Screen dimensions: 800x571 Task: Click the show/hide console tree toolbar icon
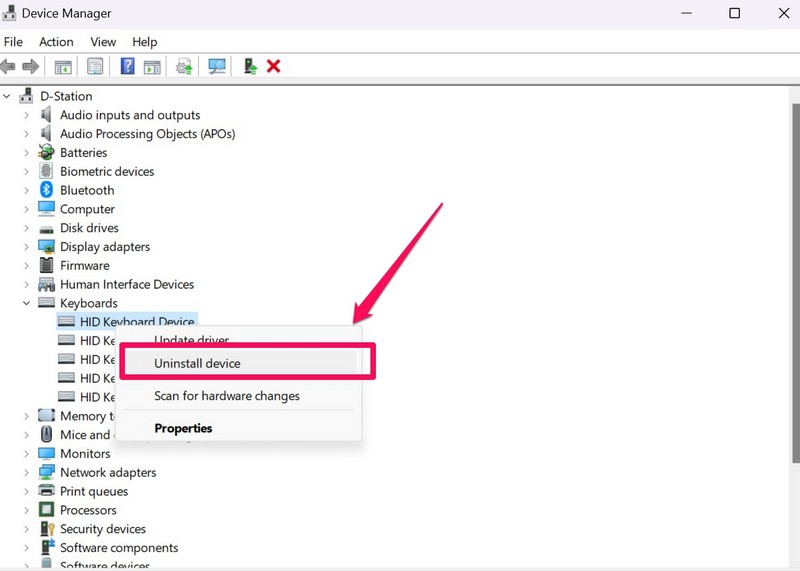click(63, 67)
